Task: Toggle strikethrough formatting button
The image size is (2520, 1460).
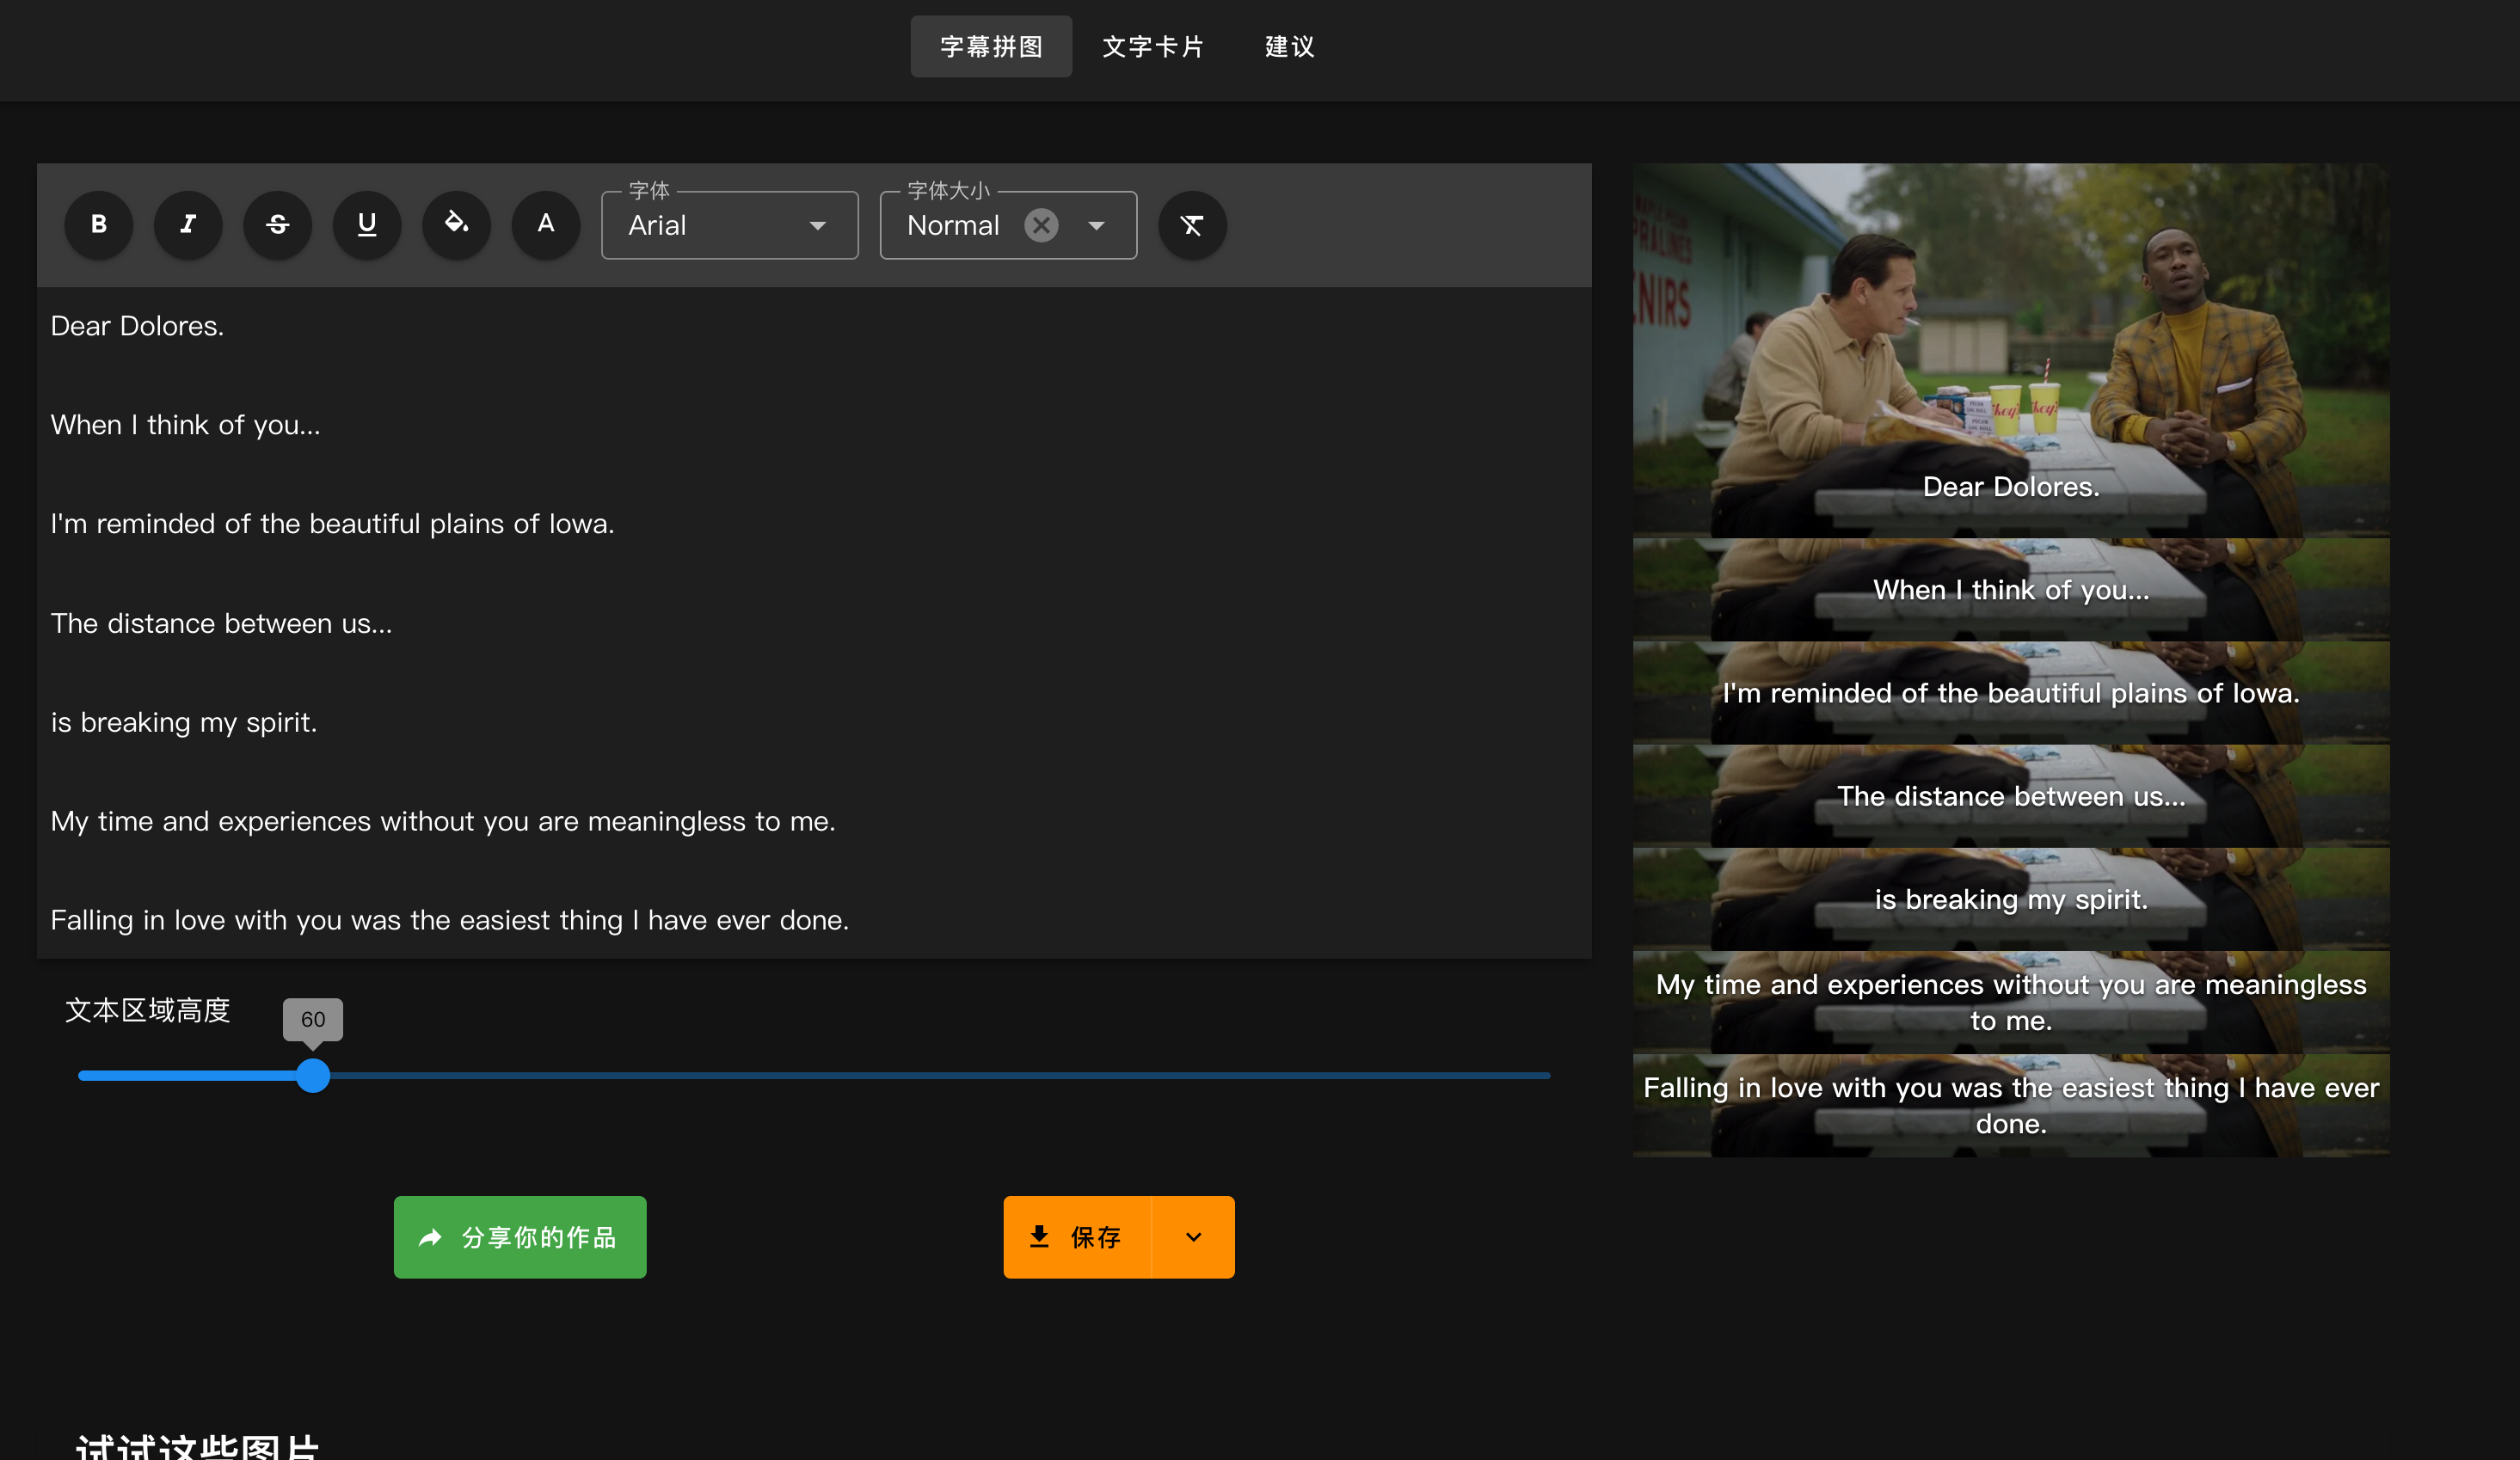Action: pyautogui.click(x=277, y=225)
